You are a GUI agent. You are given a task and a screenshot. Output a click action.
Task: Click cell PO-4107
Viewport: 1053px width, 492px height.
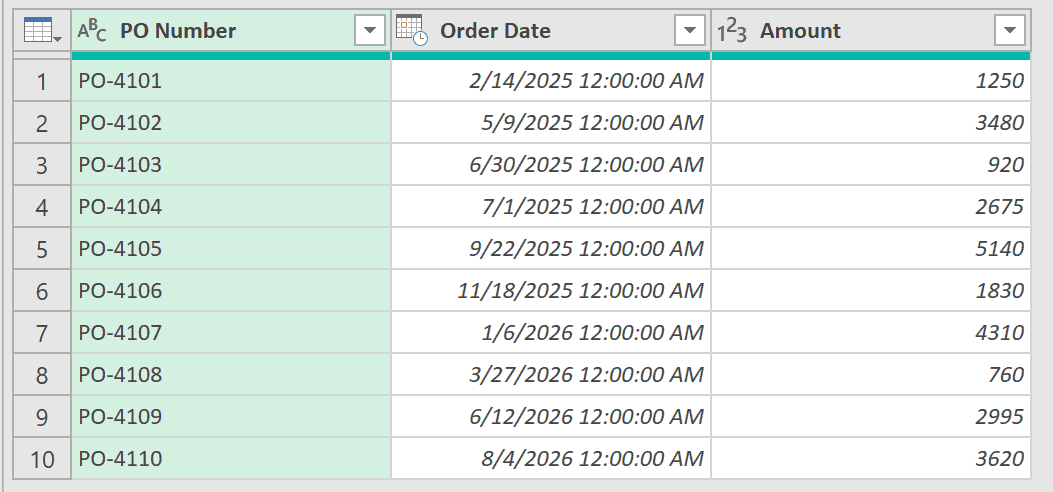(231, 332)
